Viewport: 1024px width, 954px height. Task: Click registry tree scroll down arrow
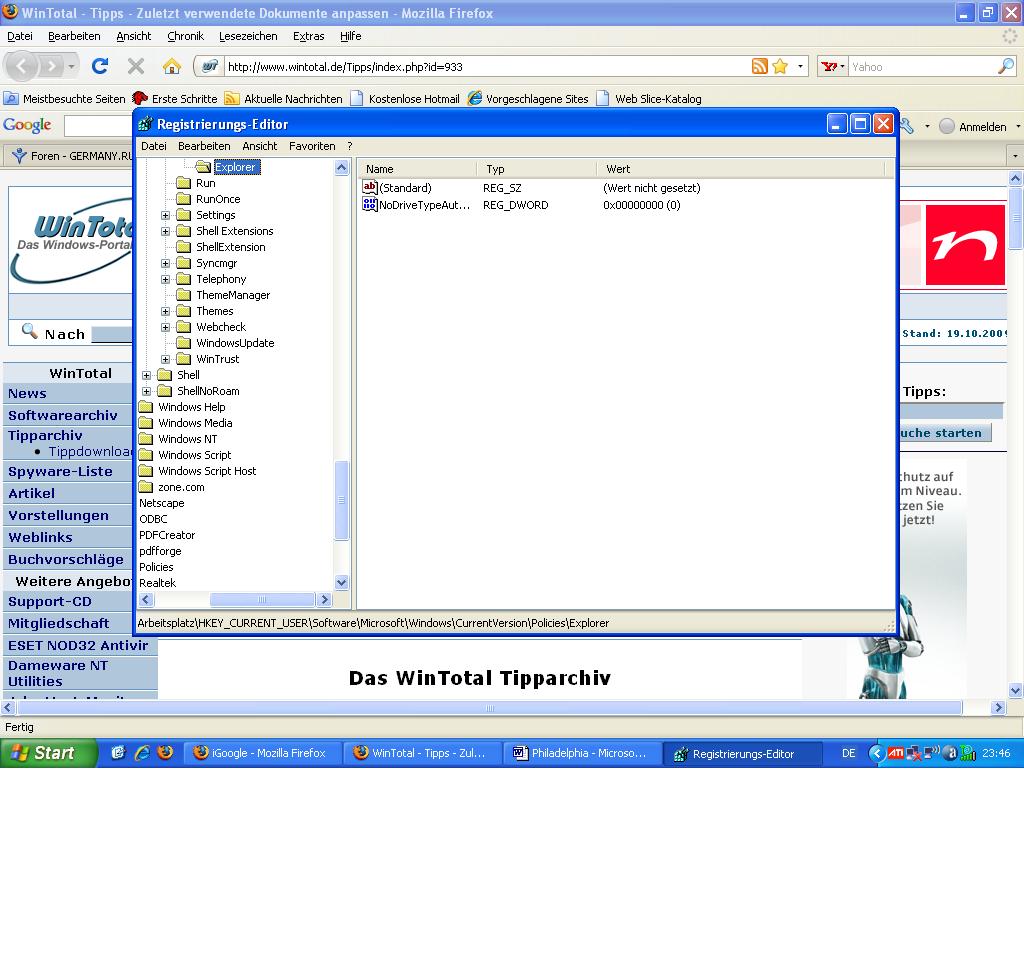point(342,582)
